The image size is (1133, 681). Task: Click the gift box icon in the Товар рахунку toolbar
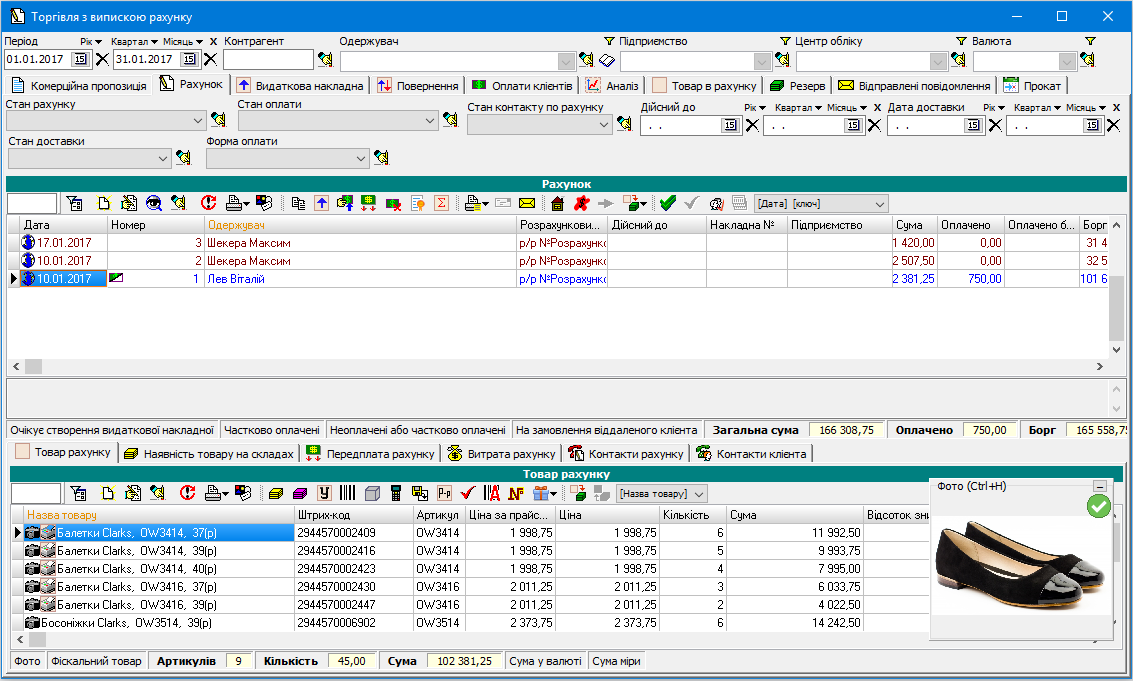tap(541, 493)
